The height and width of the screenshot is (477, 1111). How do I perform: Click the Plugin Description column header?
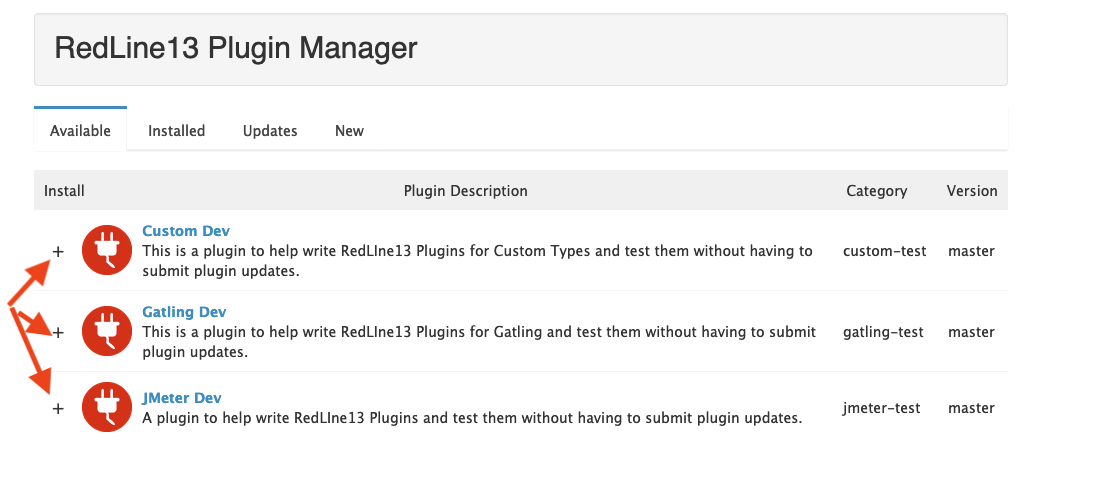(466, 191)
